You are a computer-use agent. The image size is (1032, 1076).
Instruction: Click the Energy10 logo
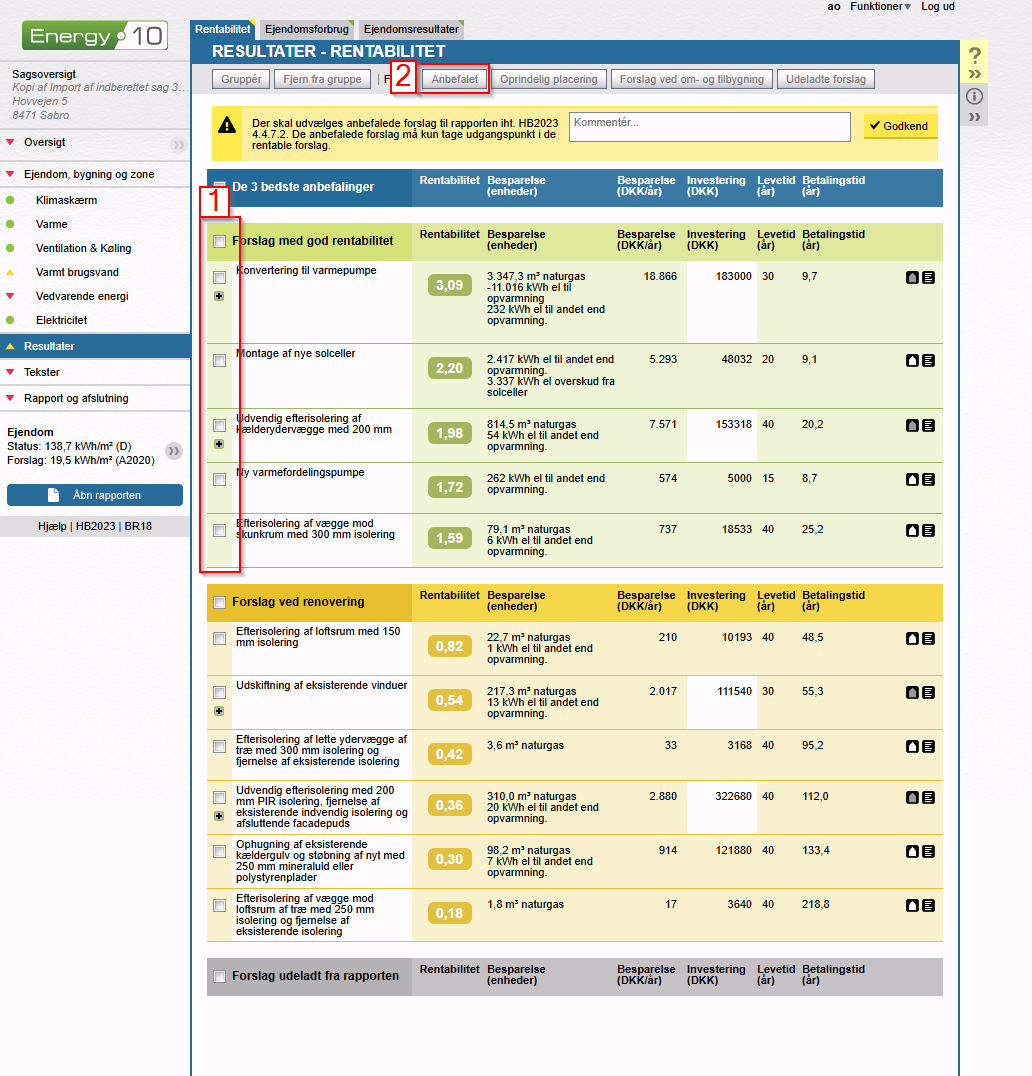point(95,37)
